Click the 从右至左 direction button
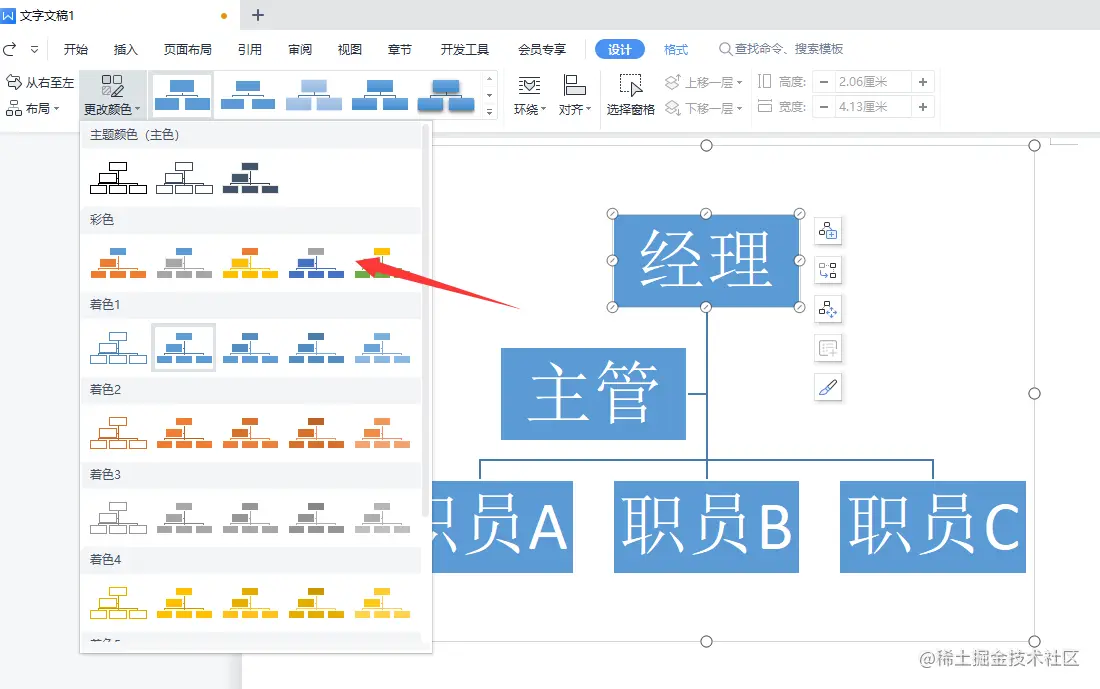 tap(40, 82)
